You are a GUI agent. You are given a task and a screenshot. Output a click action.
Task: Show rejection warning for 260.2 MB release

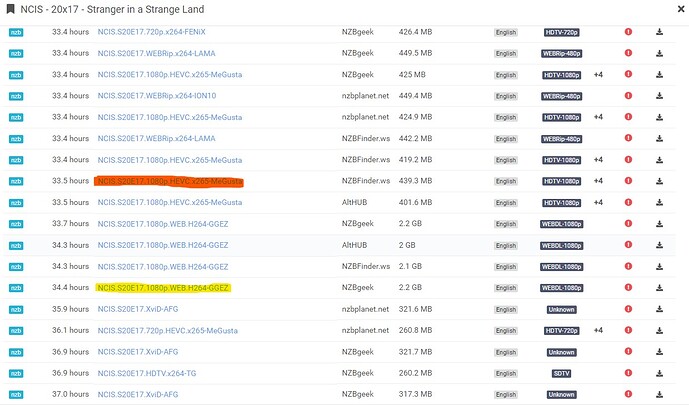click(628, 373)
